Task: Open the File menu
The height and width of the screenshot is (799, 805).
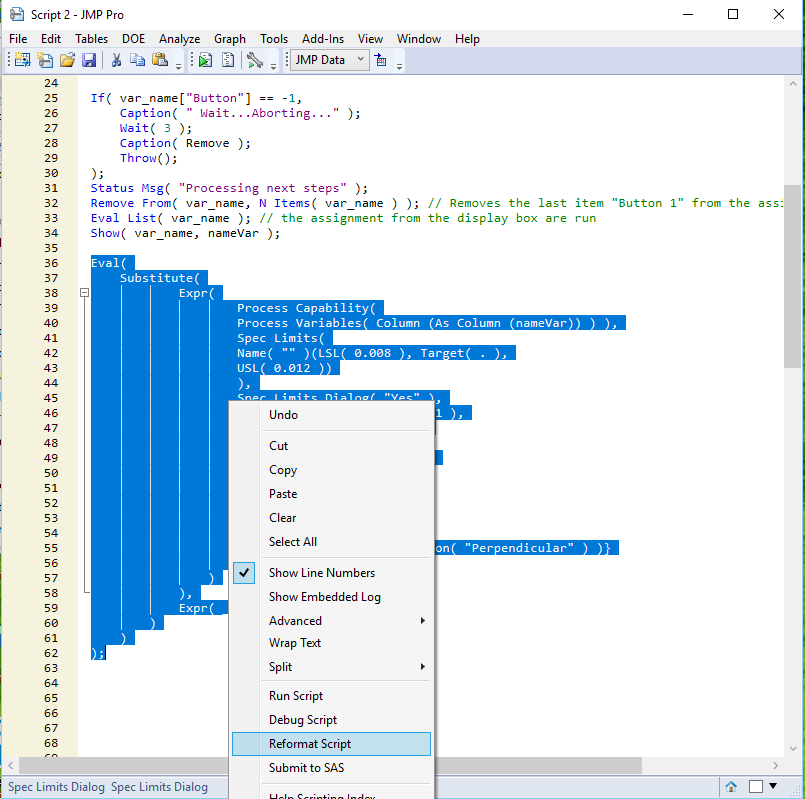Action: 18,39
